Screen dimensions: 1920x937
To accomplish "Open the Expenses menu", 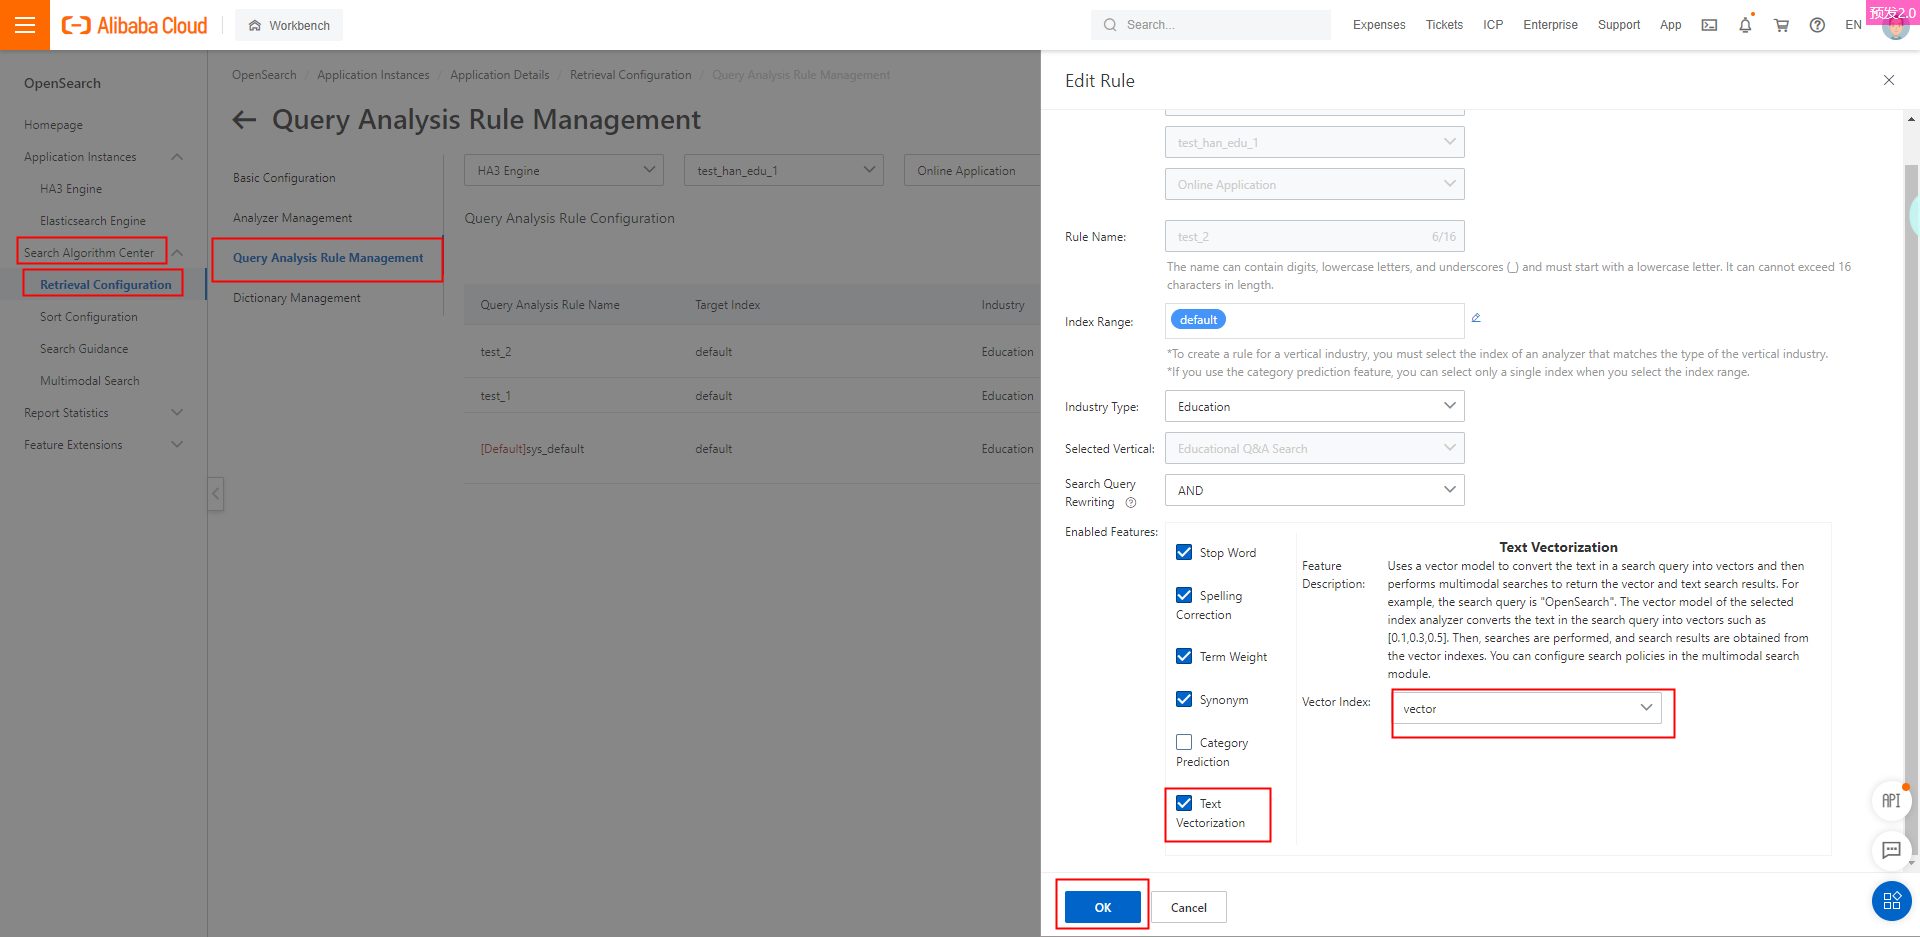I will coord(1379,25).
